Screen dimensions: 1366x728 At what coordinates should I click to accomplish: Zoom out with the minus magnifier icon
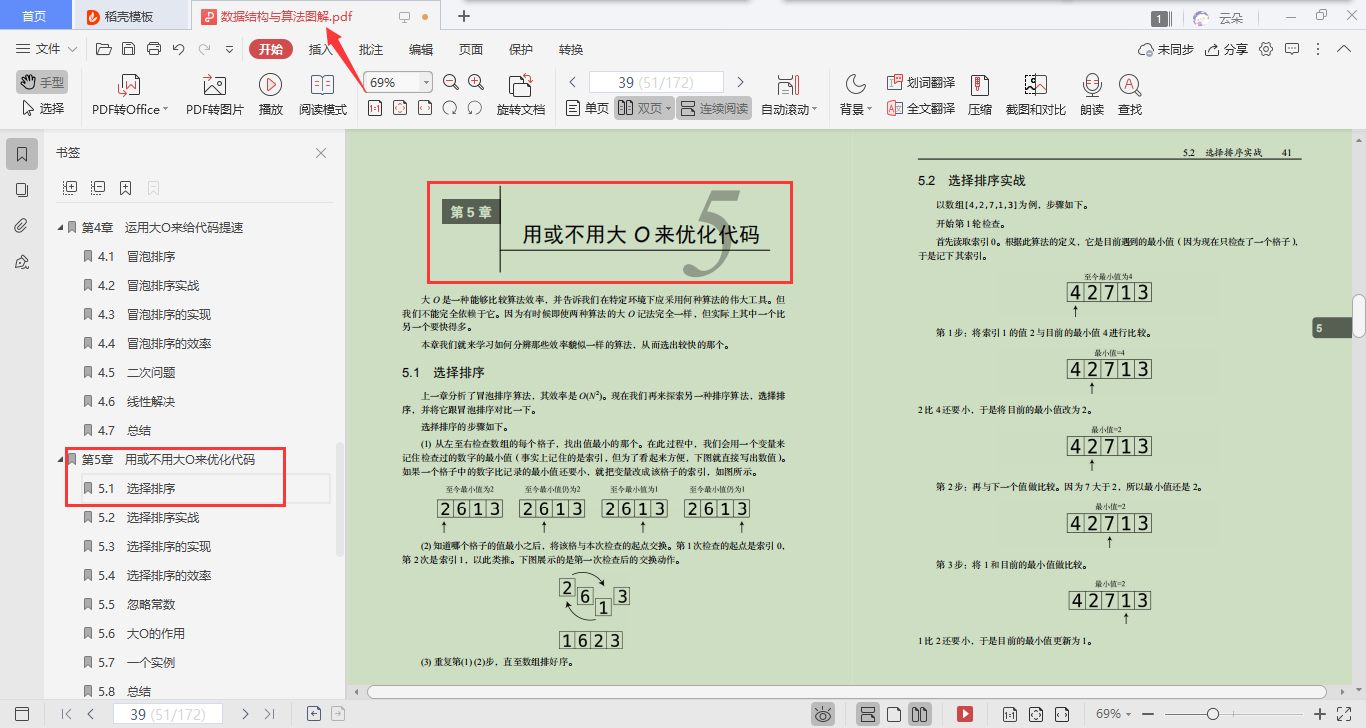pos(451,82)
